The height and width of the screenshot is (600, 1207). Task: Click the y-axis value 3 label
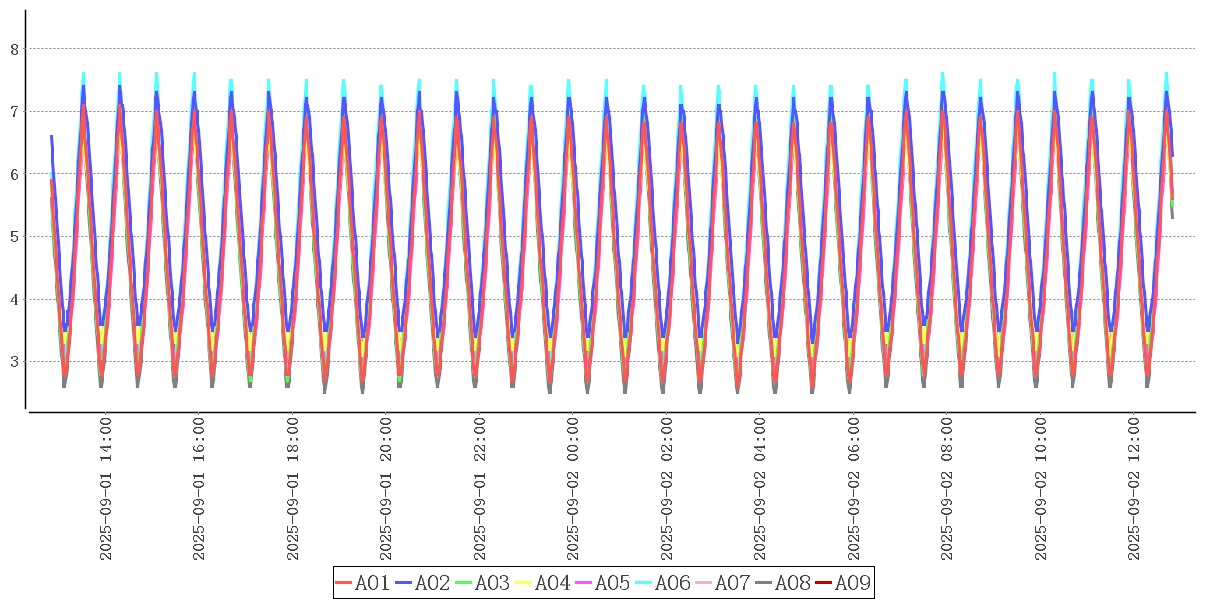pos(15,362)
